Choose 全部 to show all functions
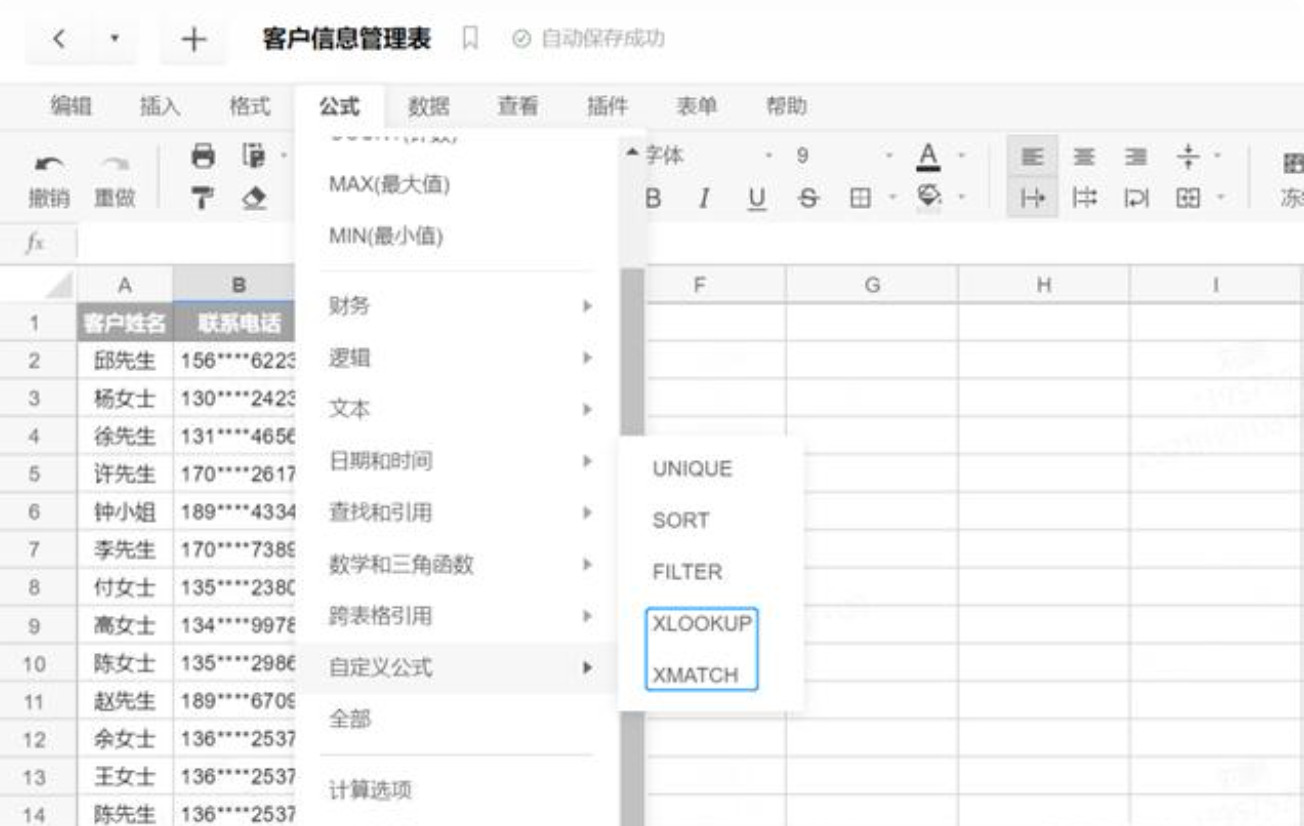 pyautogui.click(x=350, y=719)
